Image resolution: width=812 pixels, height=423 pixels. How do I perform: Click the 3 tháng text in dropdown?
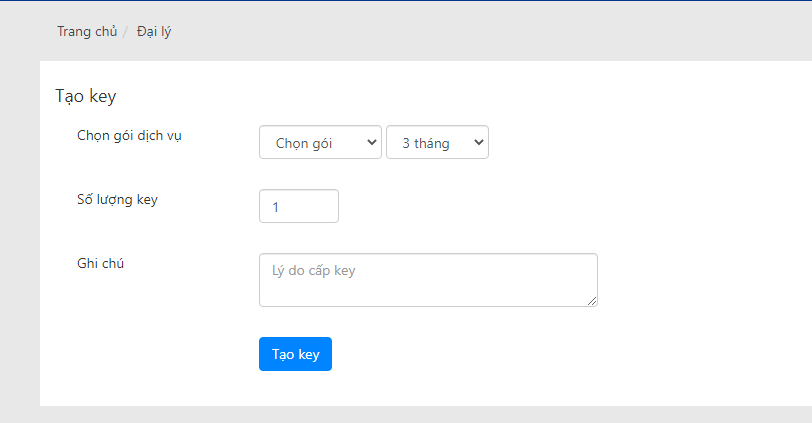(x=426, y=143)
